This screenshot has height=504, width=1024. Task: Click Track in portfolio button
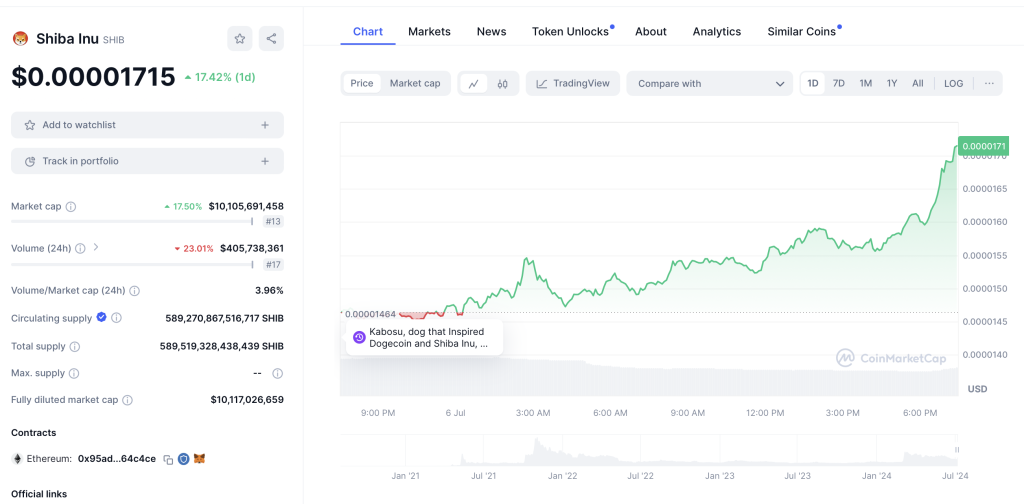[148, 161]
